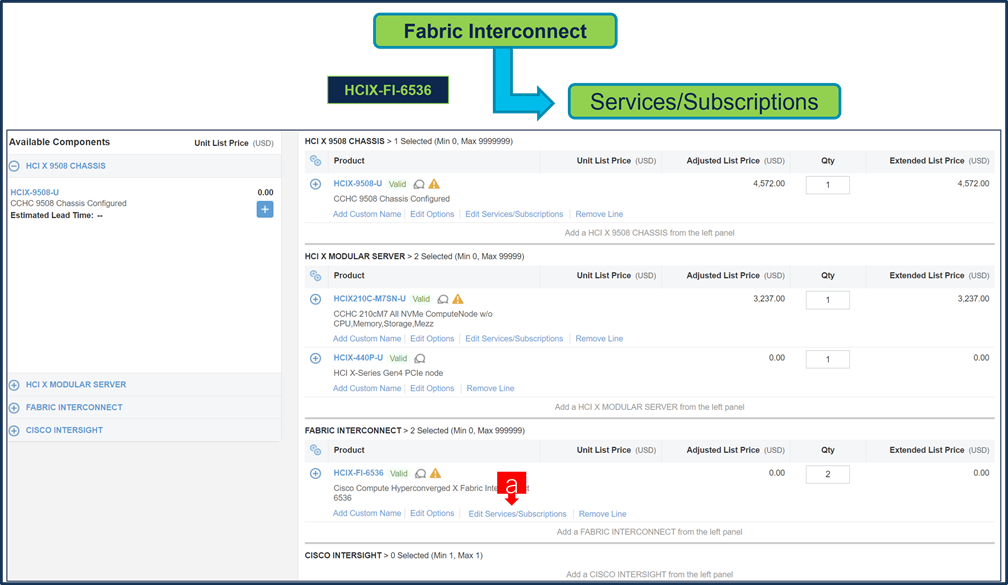Click the warning triangle next to HCIX-FI-6536
Image resolution: width=1008 pixels, height=585 pixels.
[x=436, y=473]
